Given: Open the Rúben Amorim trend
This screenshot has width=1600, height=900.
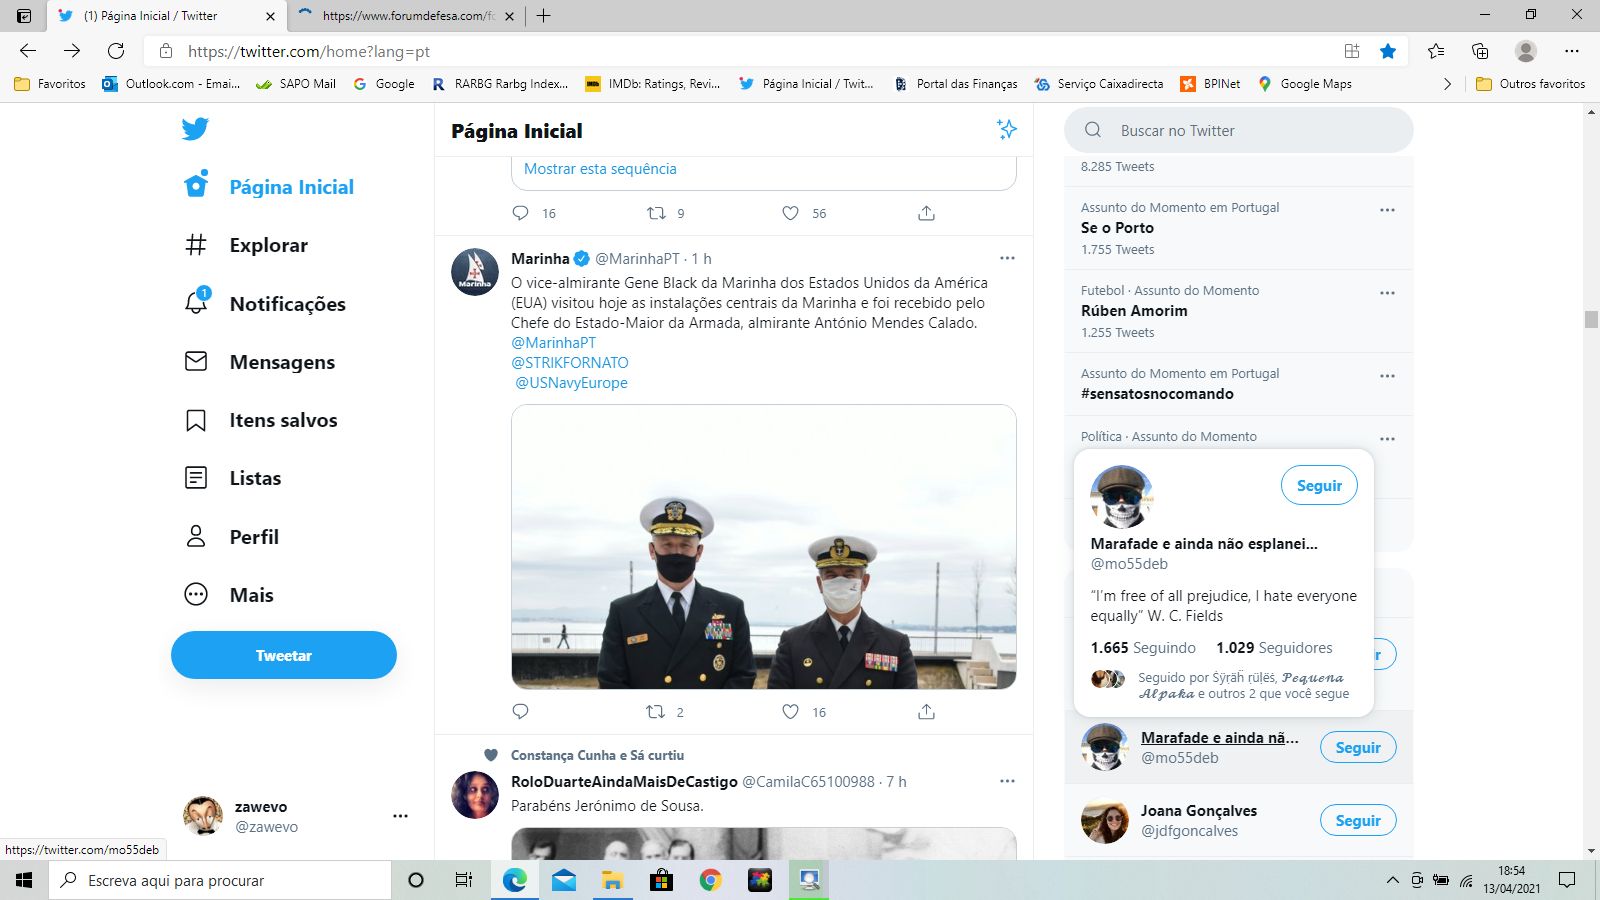Looking at the screenshot, I should 1134,311.
